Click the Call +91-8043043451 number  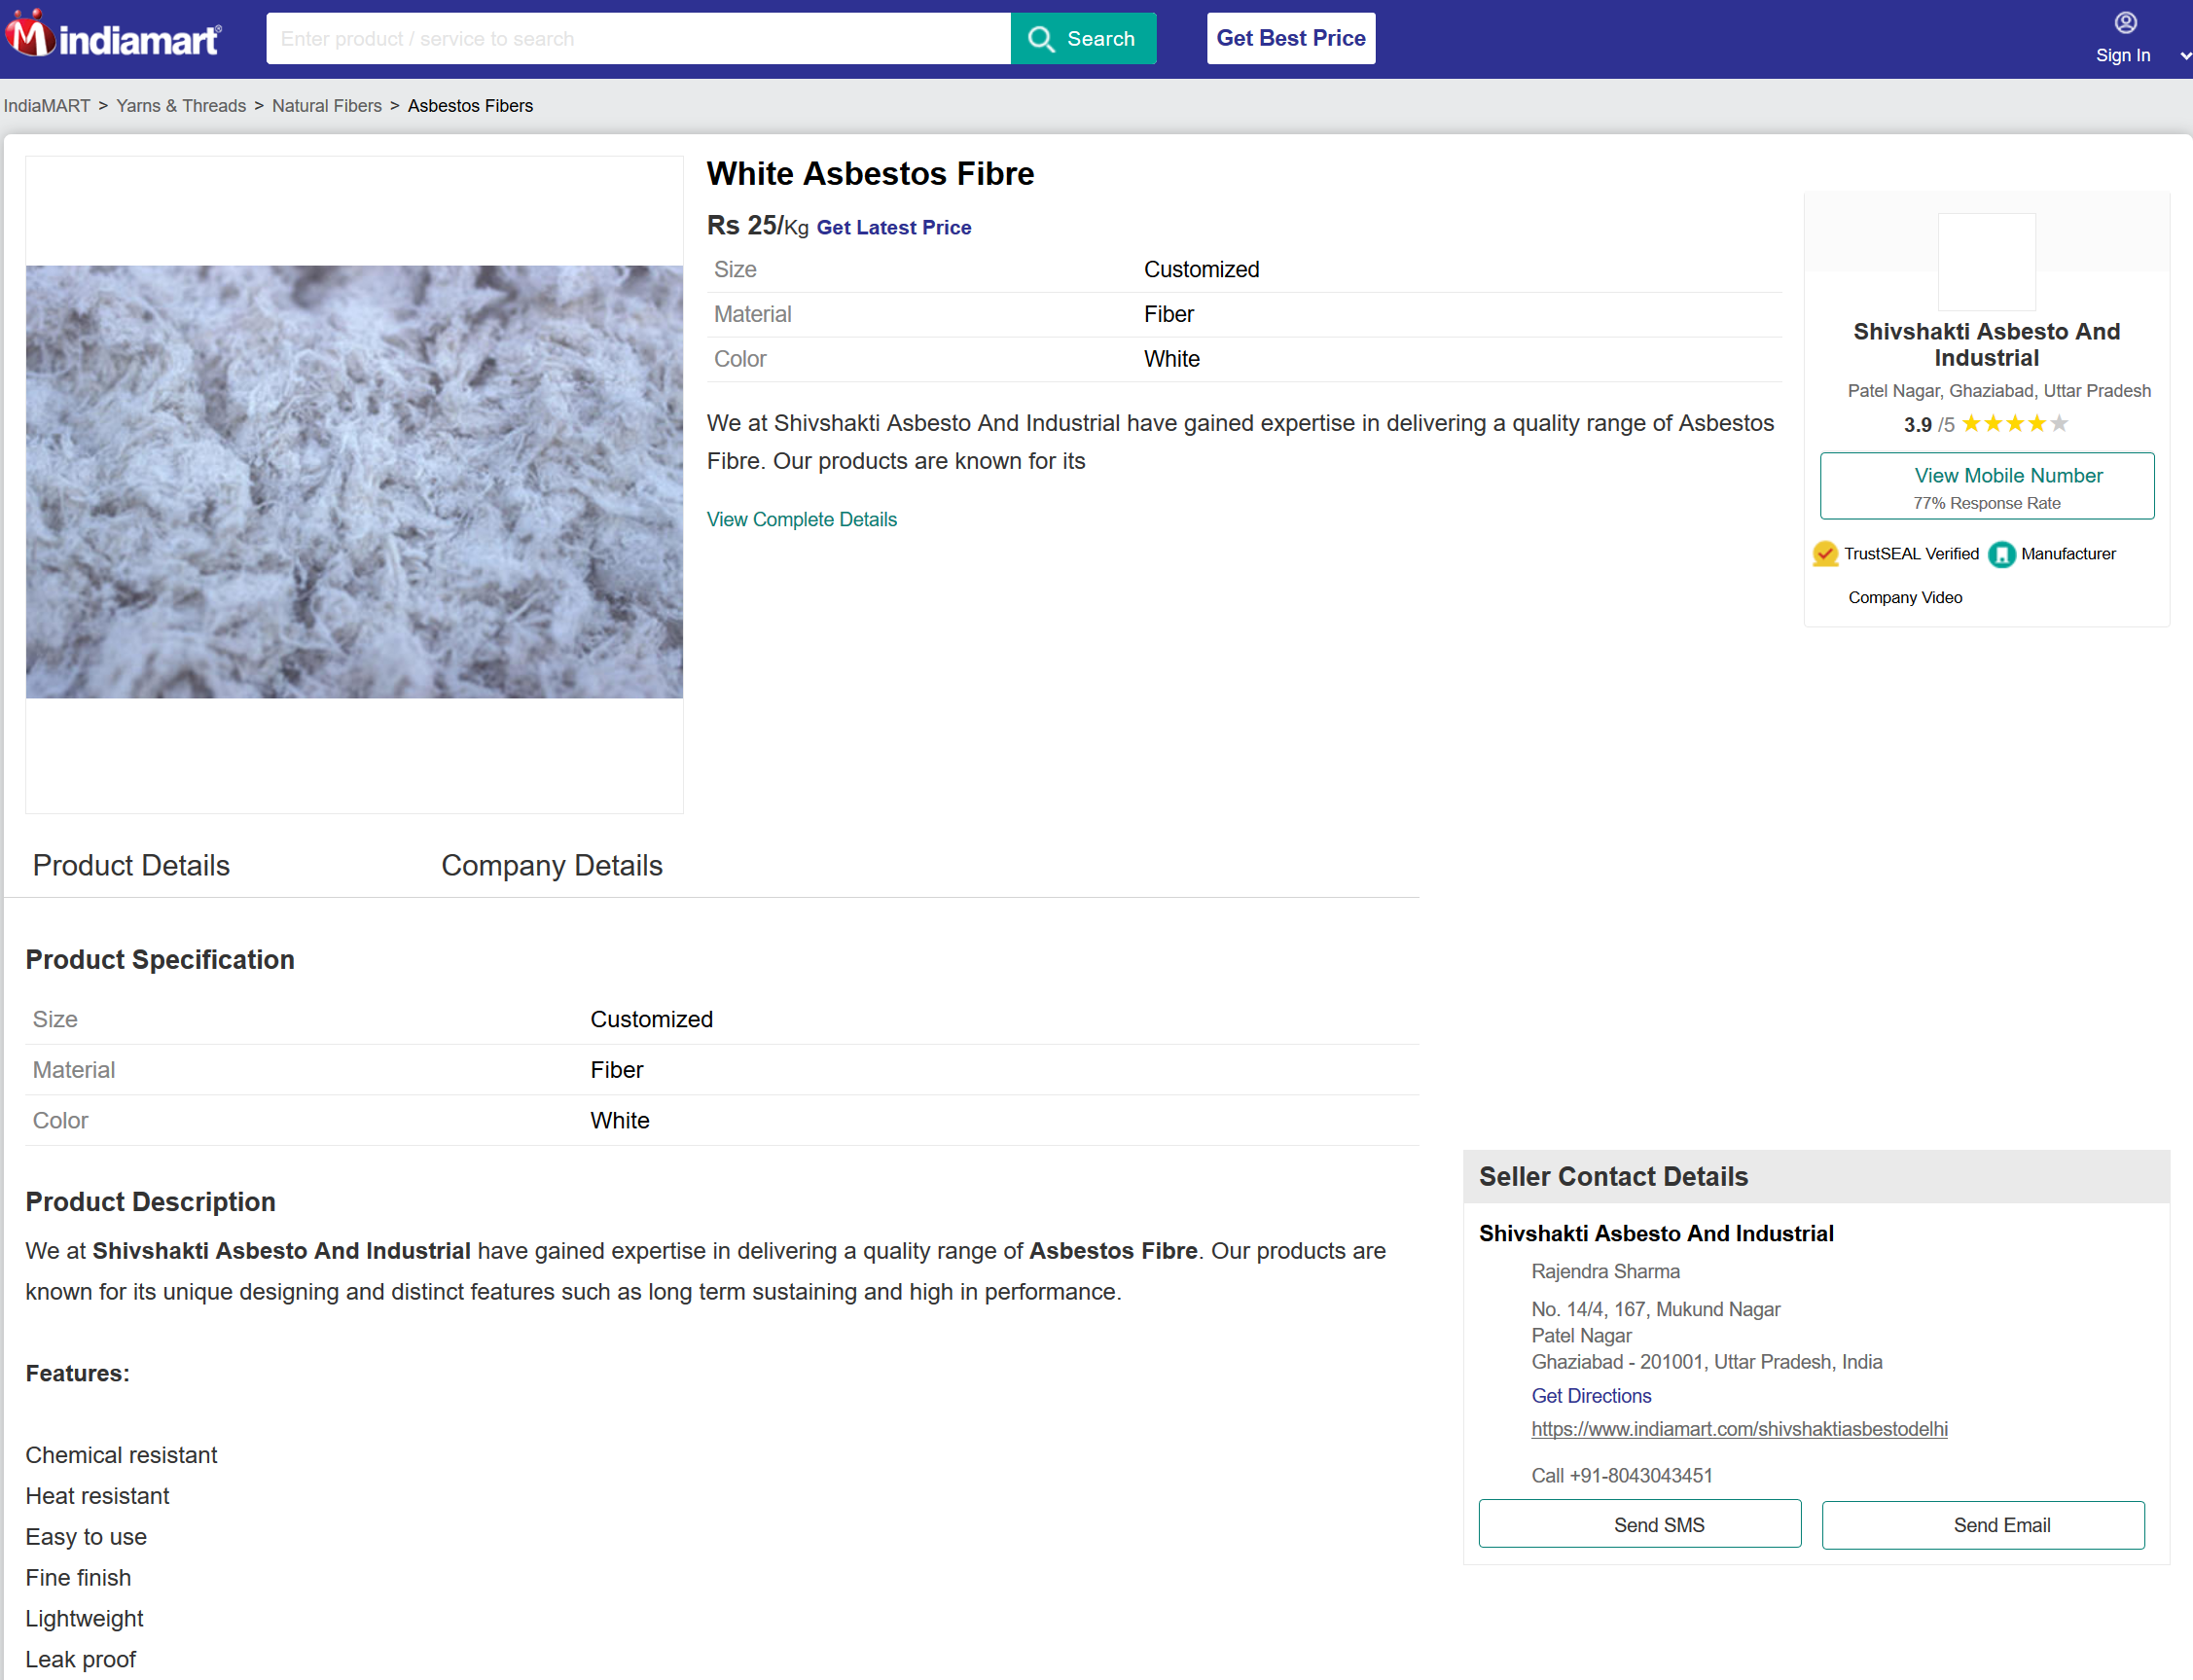1621,1476
